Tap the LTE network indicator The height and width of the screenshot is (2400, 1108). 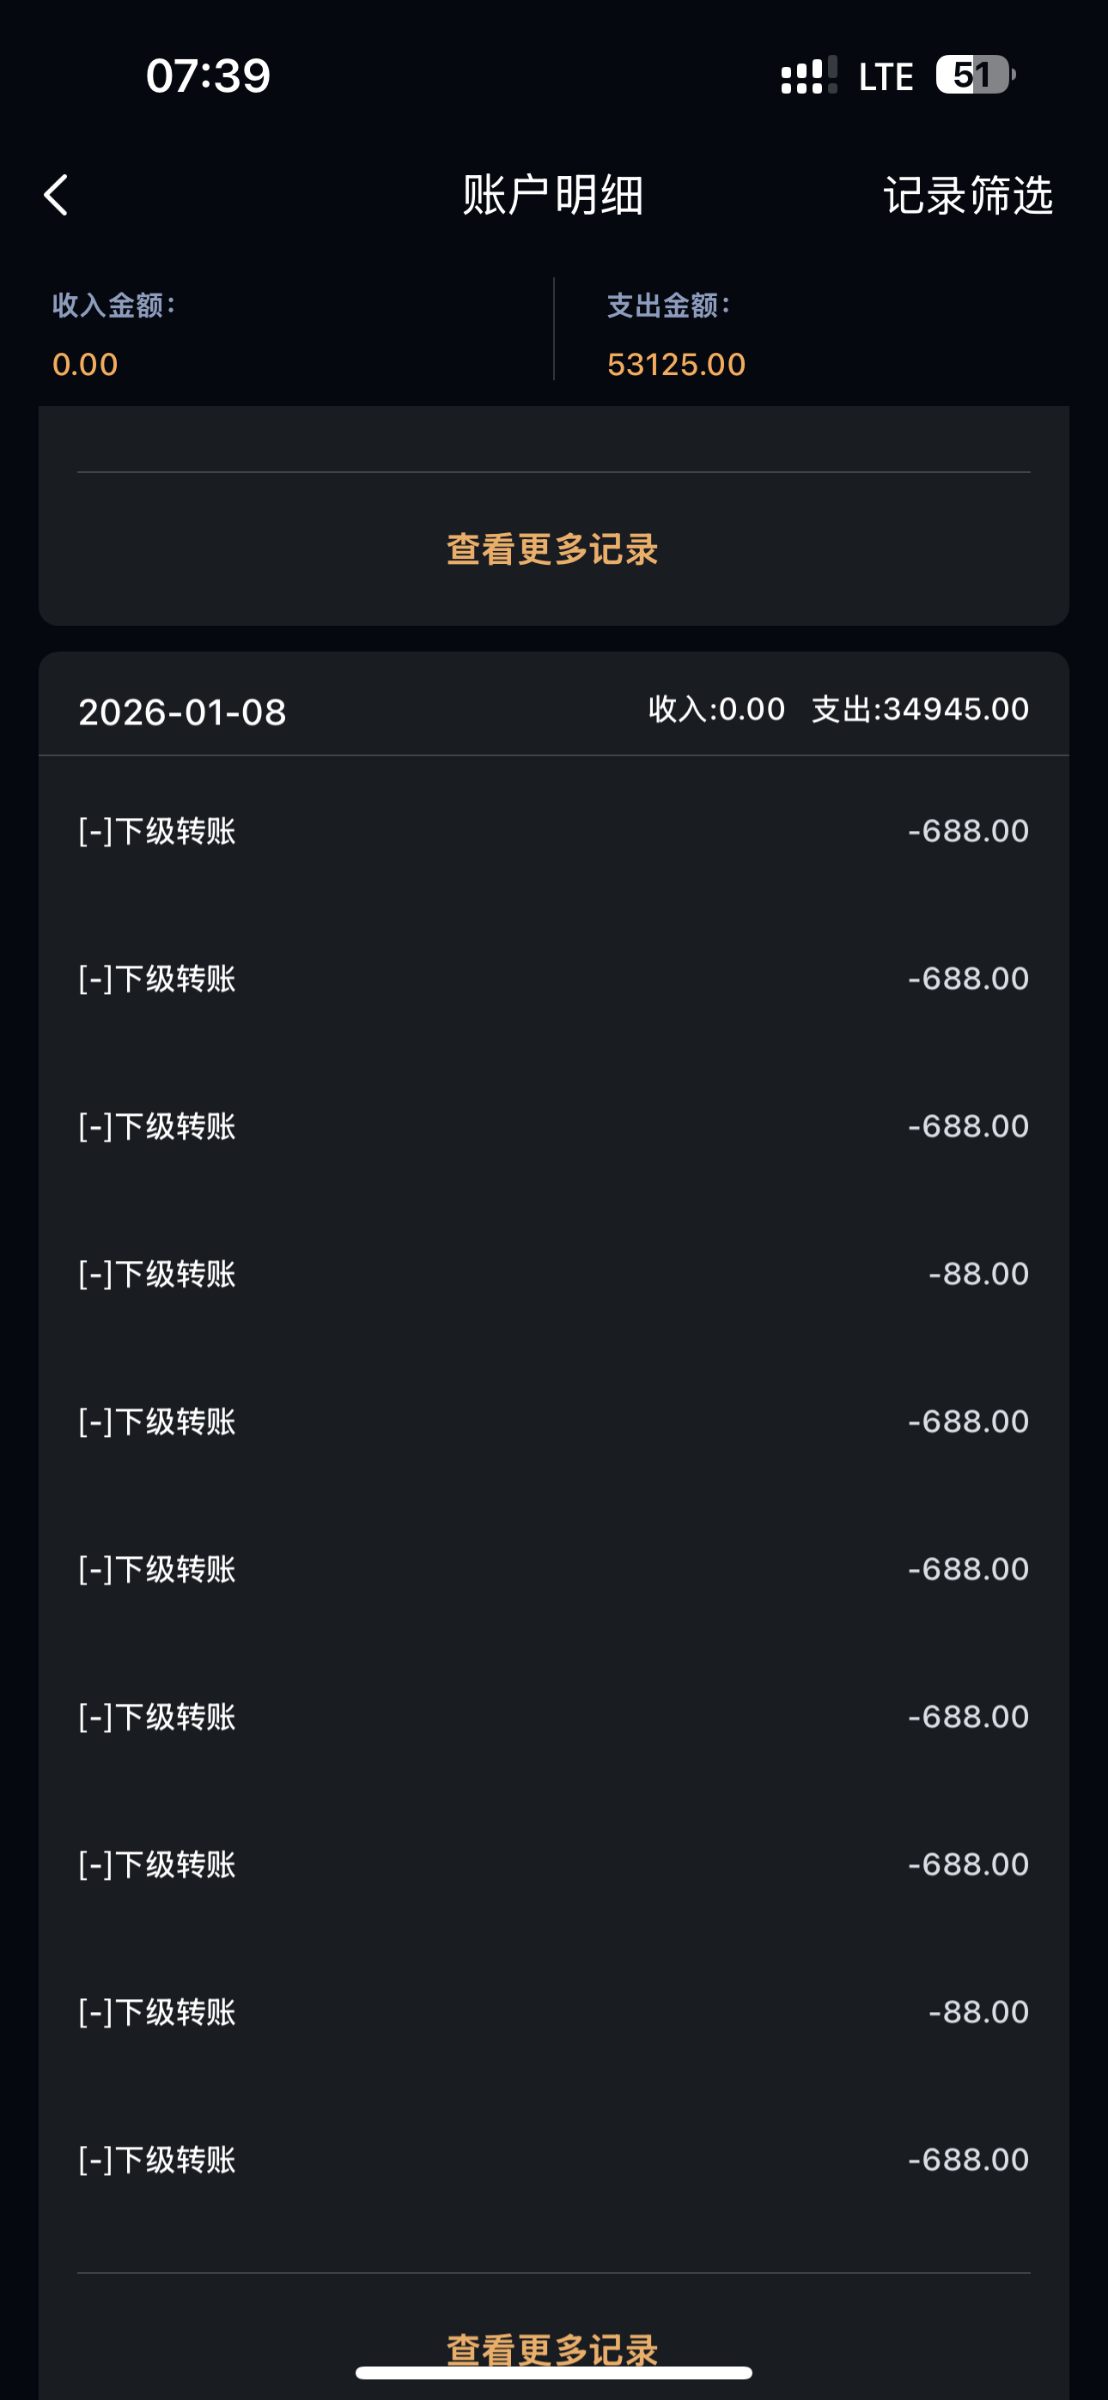(885, 77)
